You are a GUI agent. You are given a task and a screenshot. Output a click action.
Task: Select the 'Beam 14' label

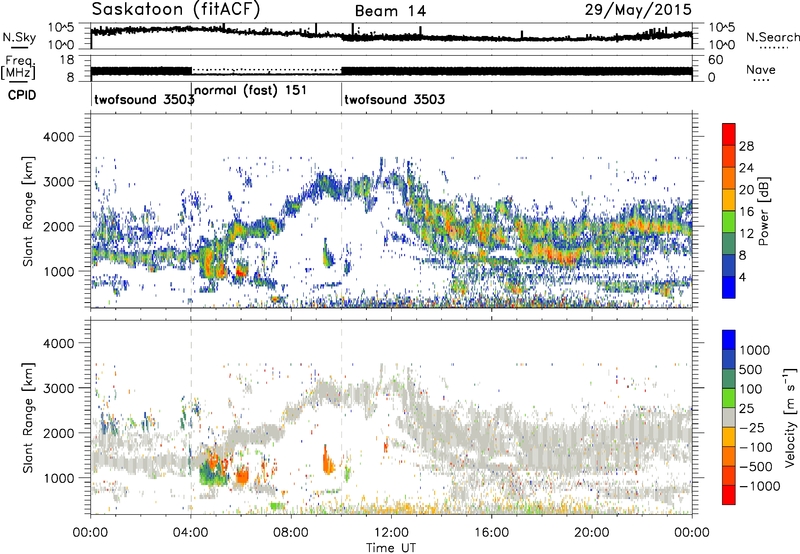tap(390, 11)
